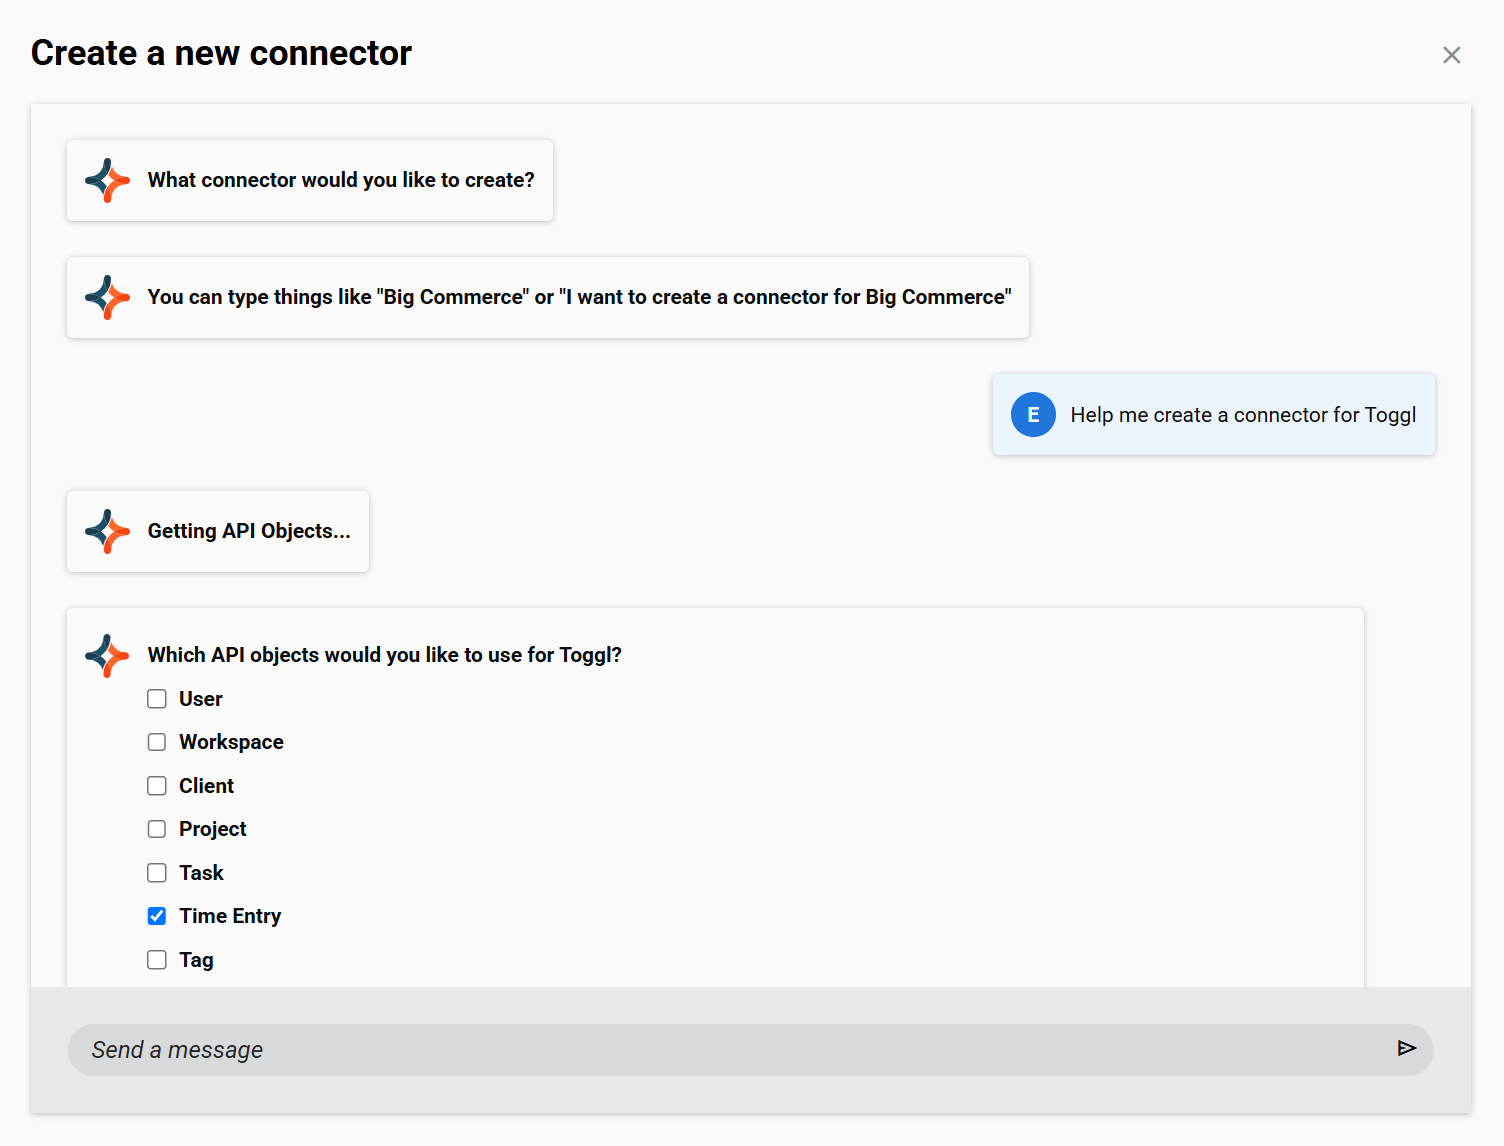Check the User API object
Viewport: 1504px width, 1146px height.
157,698
